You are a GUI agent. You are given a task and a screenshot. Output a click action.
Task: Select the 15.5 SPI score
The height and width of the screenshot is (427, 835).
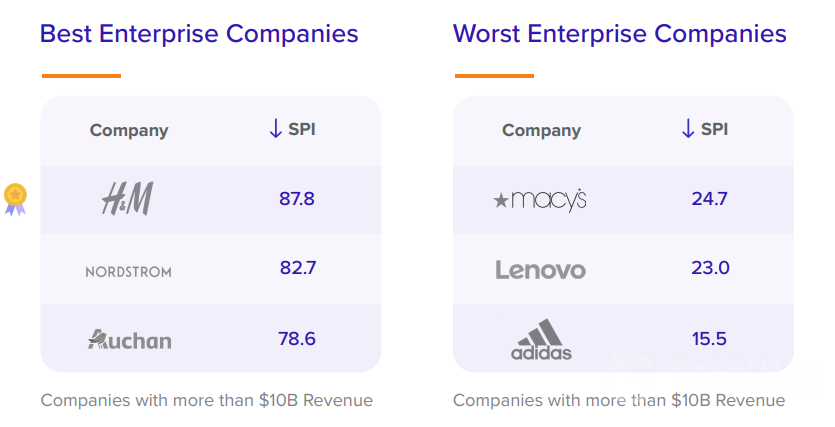[x=709, y=339]
